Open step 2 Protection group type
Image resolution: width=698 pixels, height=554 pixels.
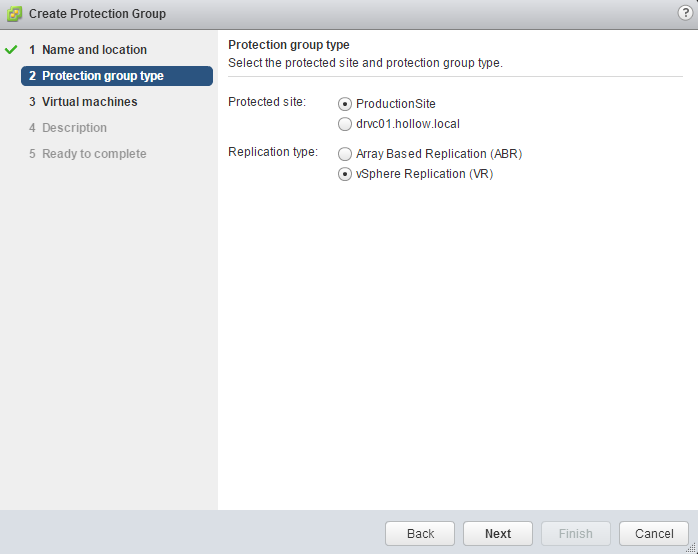102,76
